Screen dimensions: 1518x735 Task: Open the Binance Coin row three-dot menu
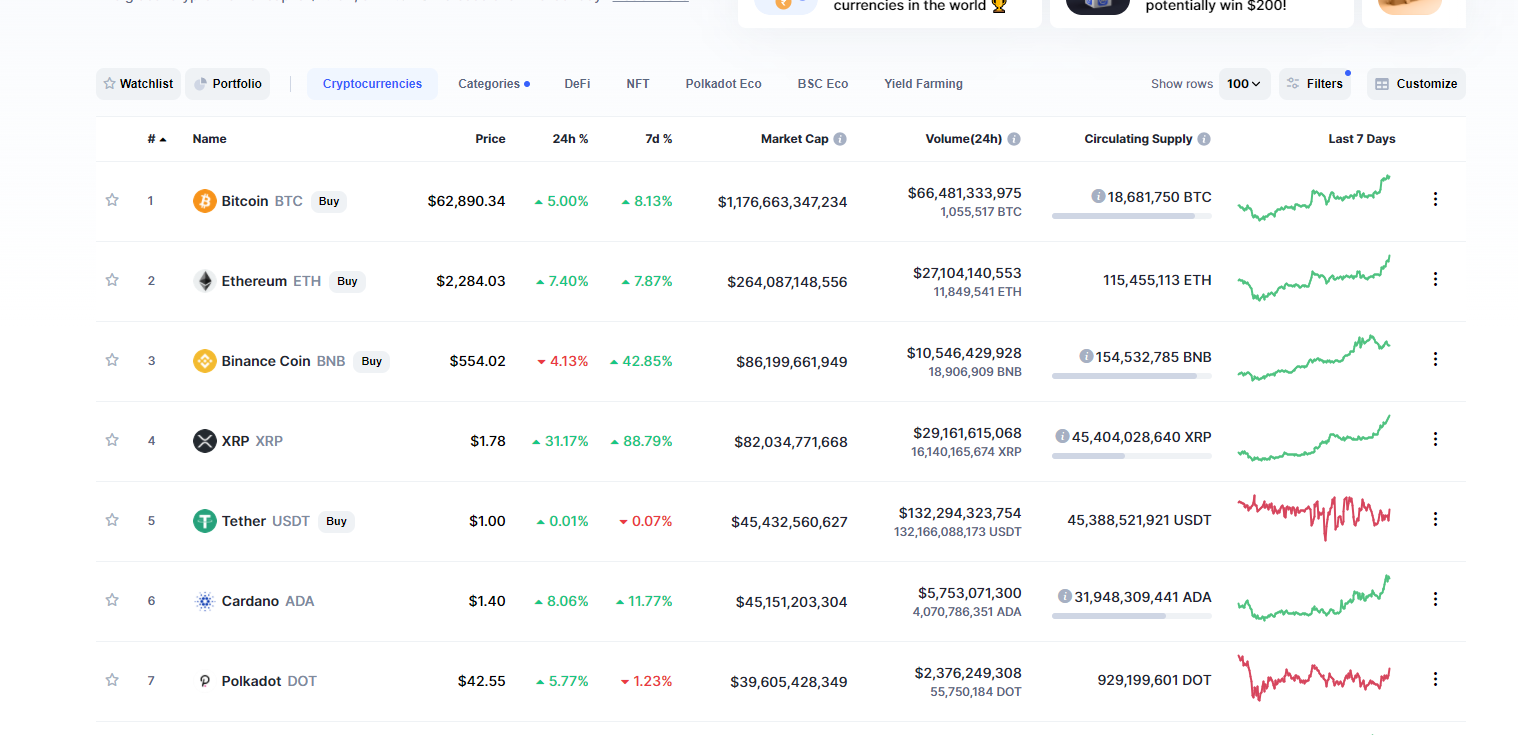tap(1435, 359)
